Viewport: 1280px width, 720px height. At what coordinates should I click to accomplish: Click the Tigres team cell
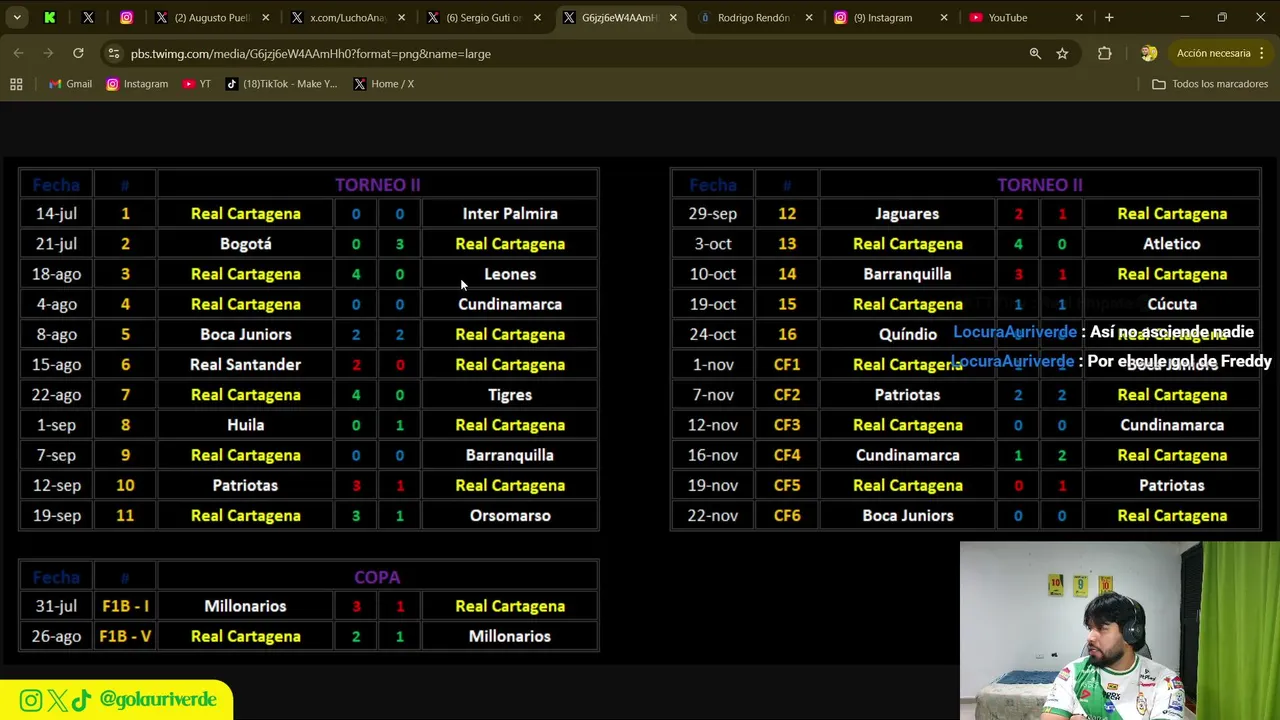[510, 395]
